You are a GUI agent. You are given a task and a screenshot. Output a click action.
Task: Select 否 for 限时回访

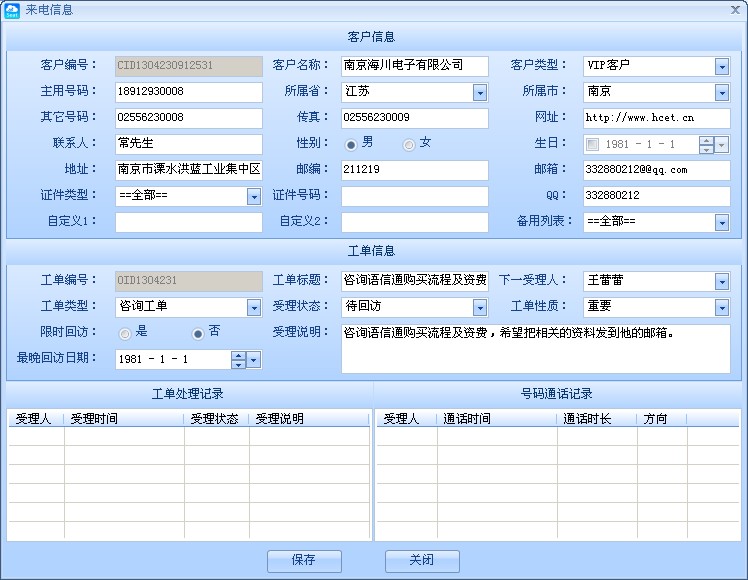tap(198, 333)
